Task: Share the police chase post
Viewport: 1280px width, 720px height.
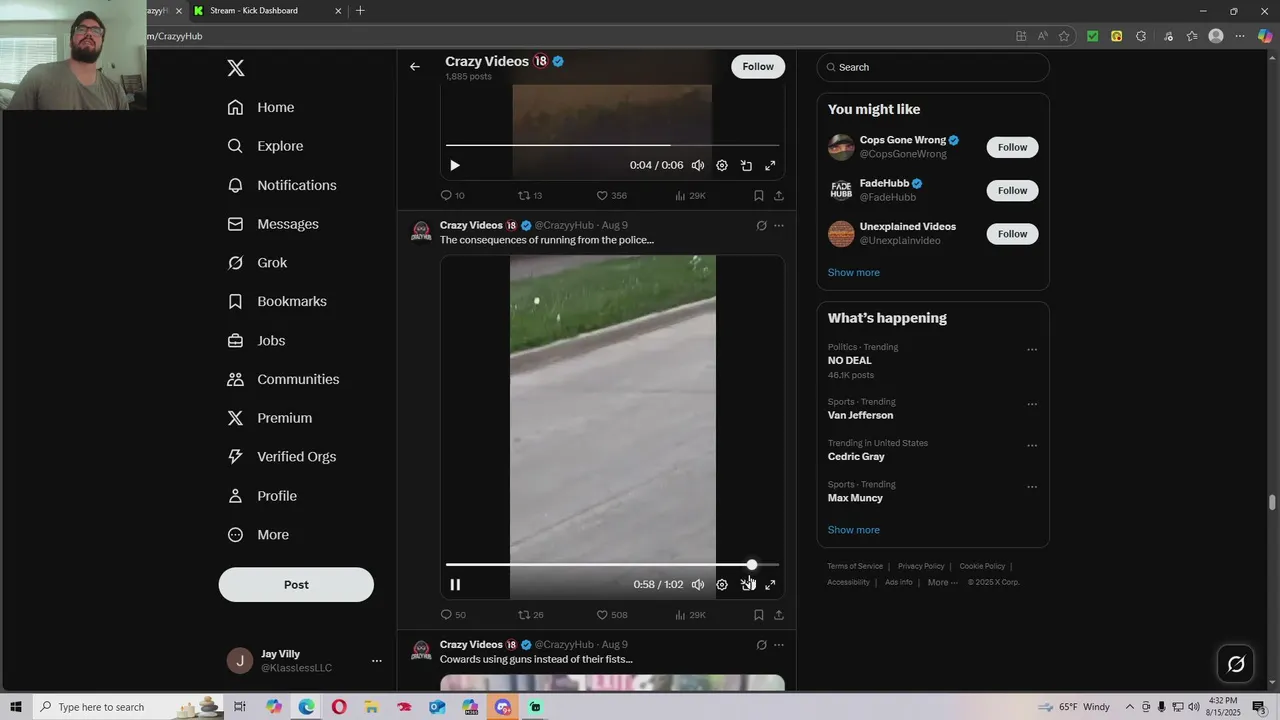Action: coord(779,615)
